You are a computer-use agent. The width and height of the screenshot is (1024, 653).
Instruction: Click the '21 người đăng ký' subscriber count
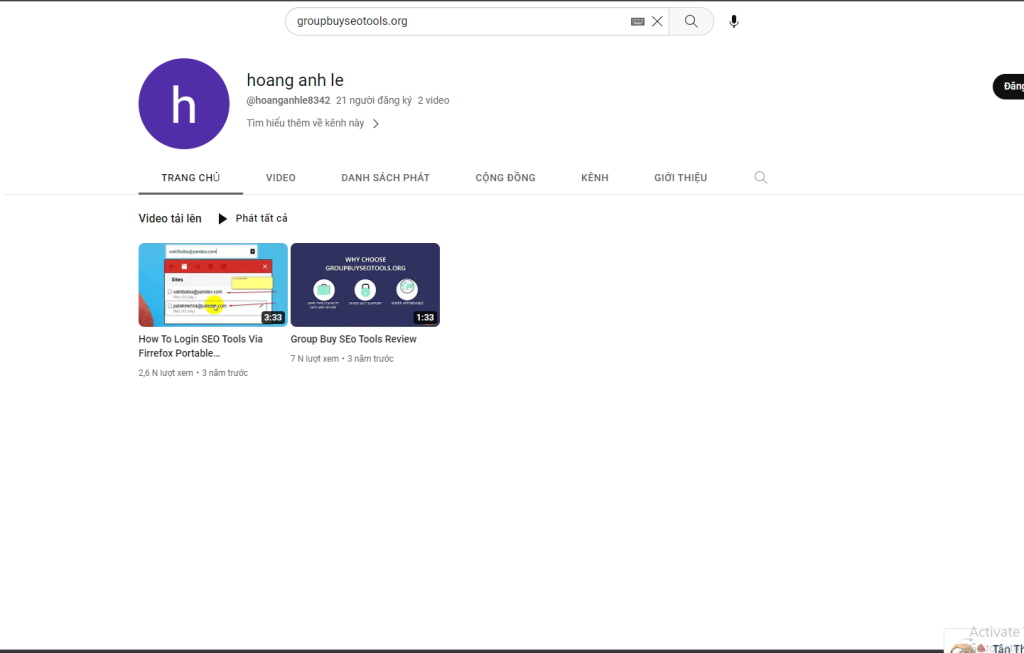374,101
